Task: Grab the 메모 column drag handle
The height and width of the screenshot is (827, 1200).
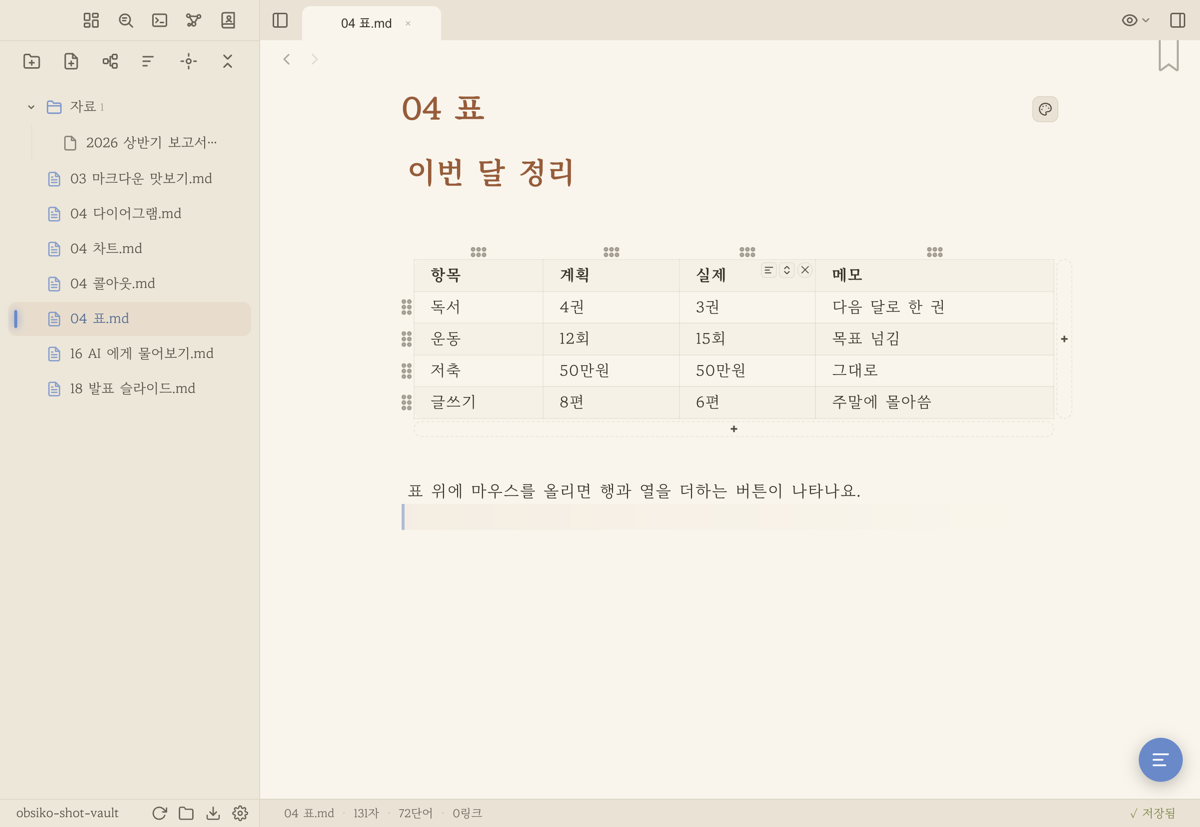Action: [x=934, y=252]
